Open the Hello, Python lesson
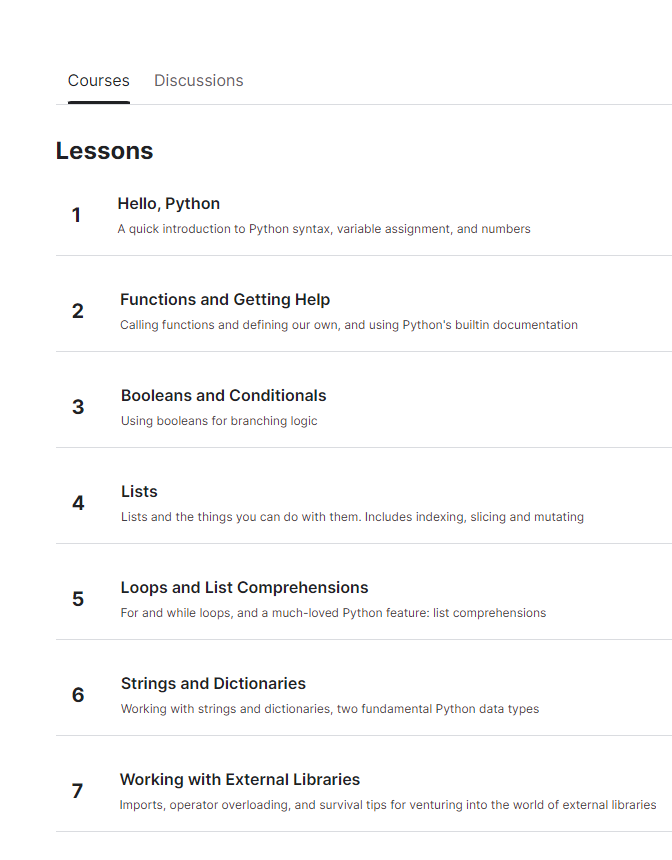This screenshot has width=672, height=860. click(x=169, y=203)
